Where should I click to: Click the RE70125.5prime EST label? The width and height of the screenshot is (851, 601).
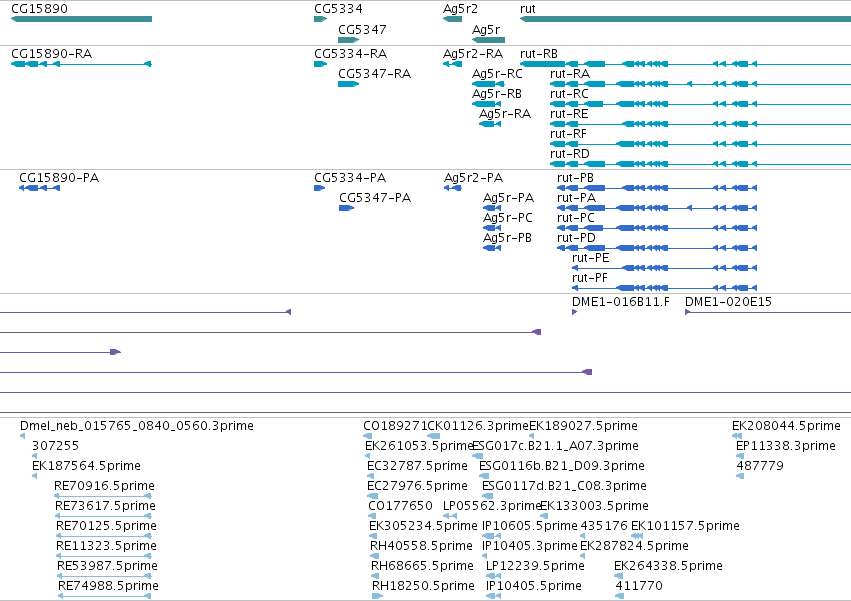click(106, 527)
